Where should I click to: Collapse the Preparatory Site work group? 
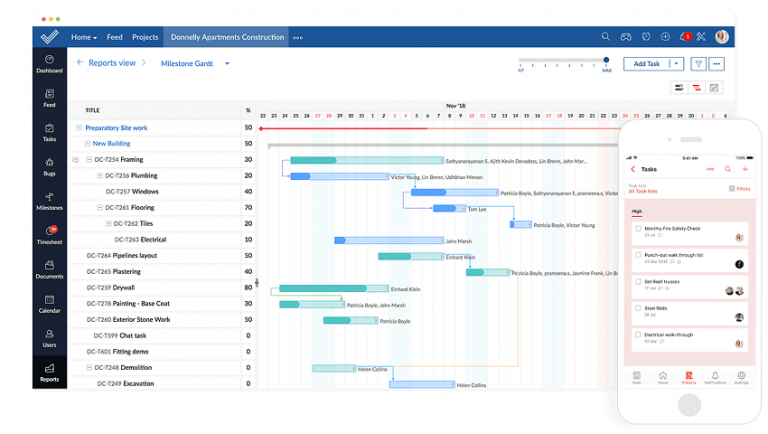point(79,128)
